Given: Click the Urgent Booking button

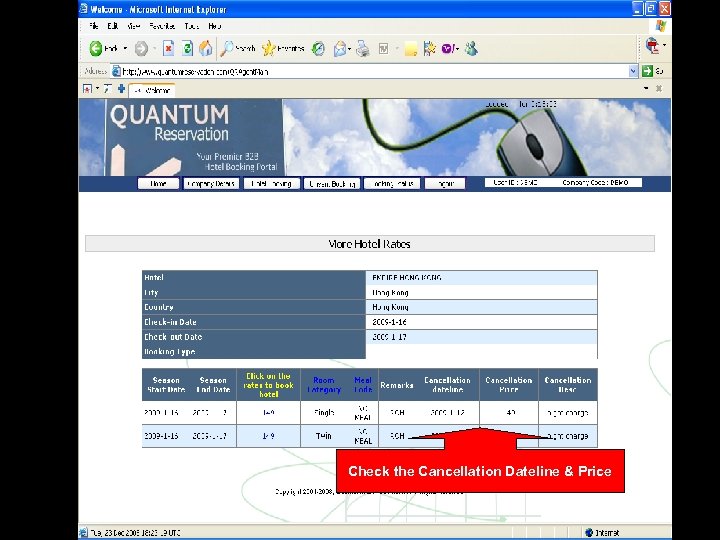Looking at the screenshot, I should point(332,184).
